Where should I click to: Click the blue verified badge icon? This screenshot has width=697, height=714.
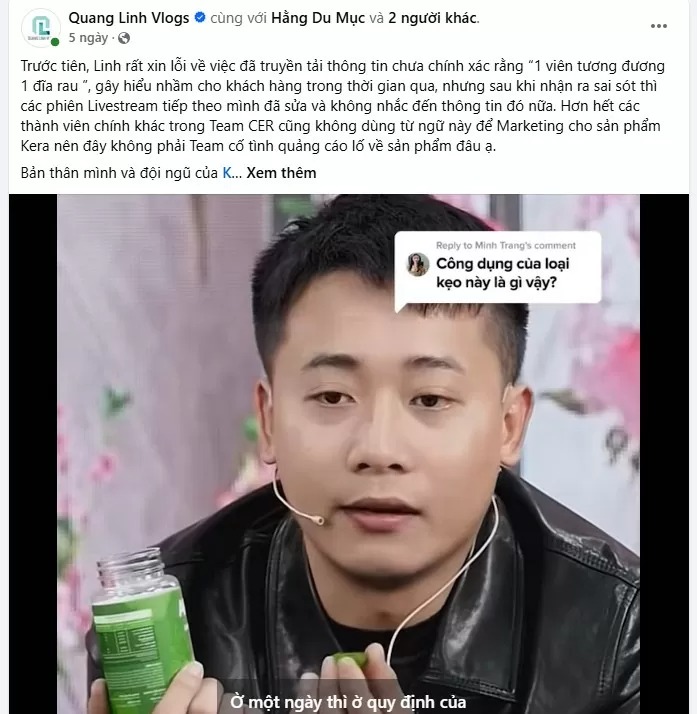point(200,18)
